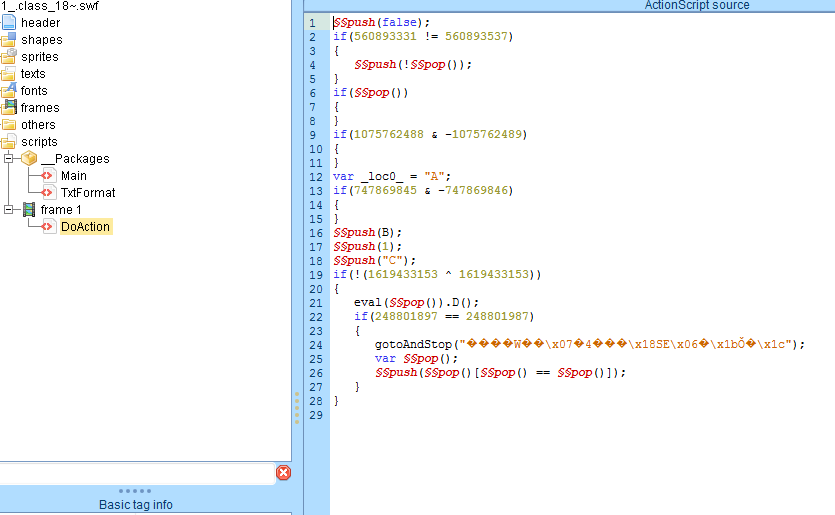Click line number 1 in the gutter
Viewport: 835px width, 515px height.
click(x=313, y=23)
